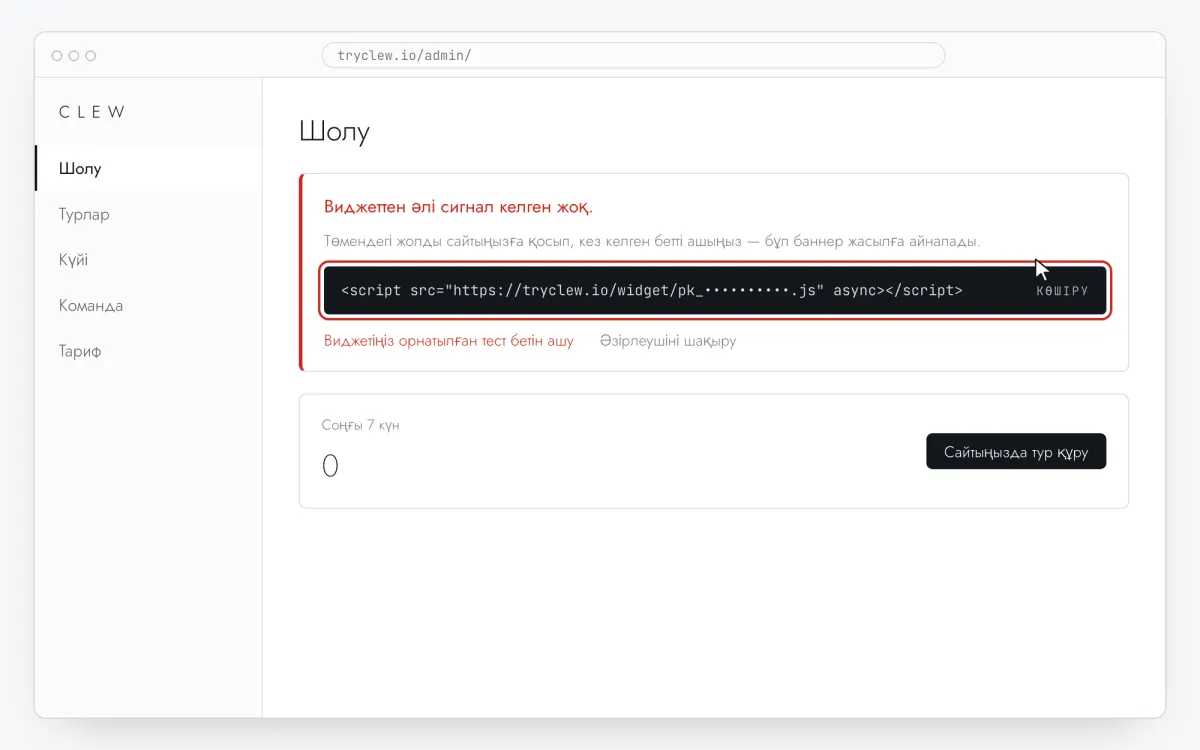
Task: Click the middle browser window circle
Action: [74, 56]
